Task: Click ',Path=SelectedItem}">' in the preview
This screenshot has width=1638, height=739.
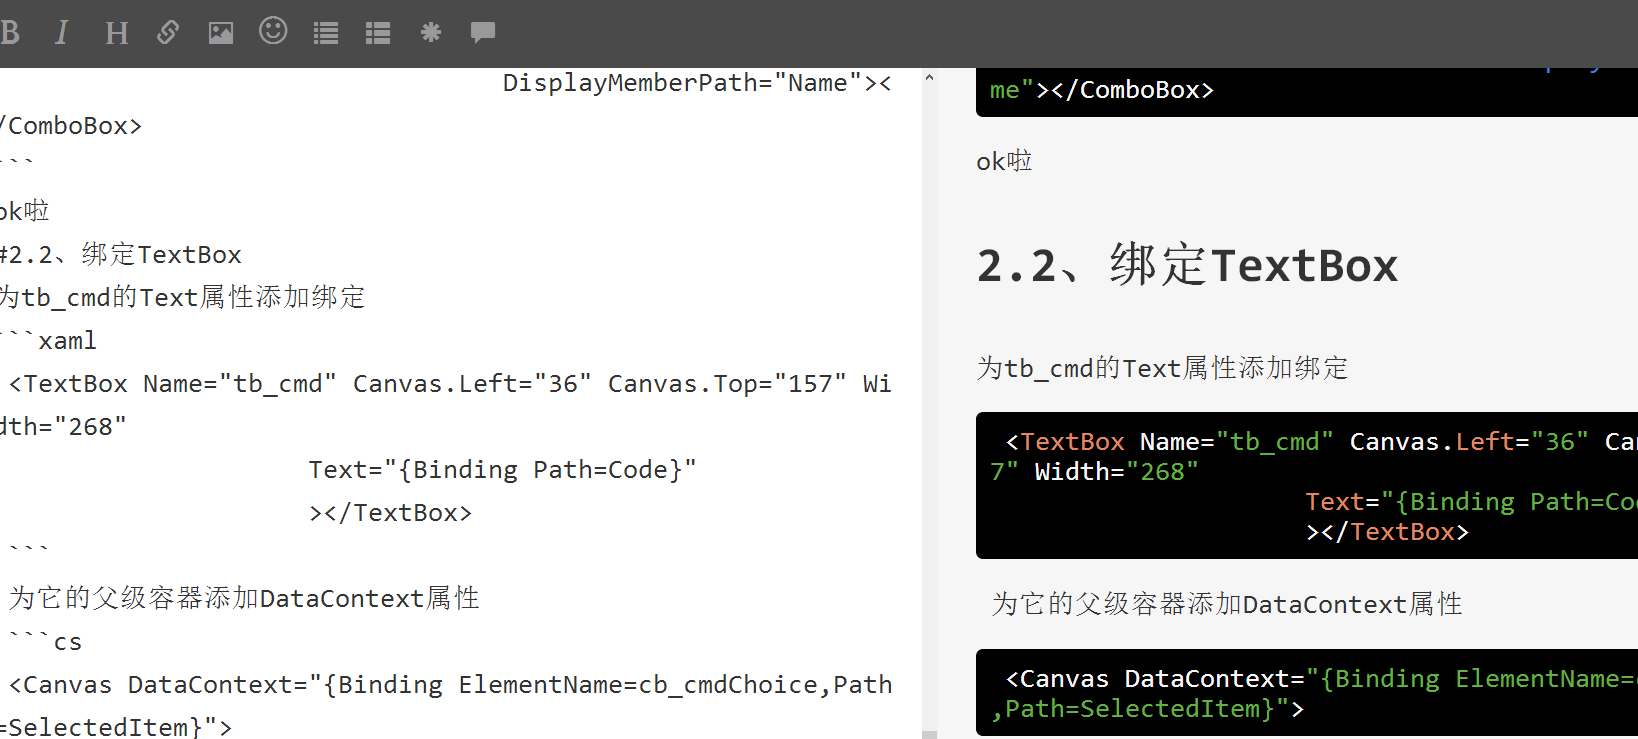Action: tap(1148, 709)
